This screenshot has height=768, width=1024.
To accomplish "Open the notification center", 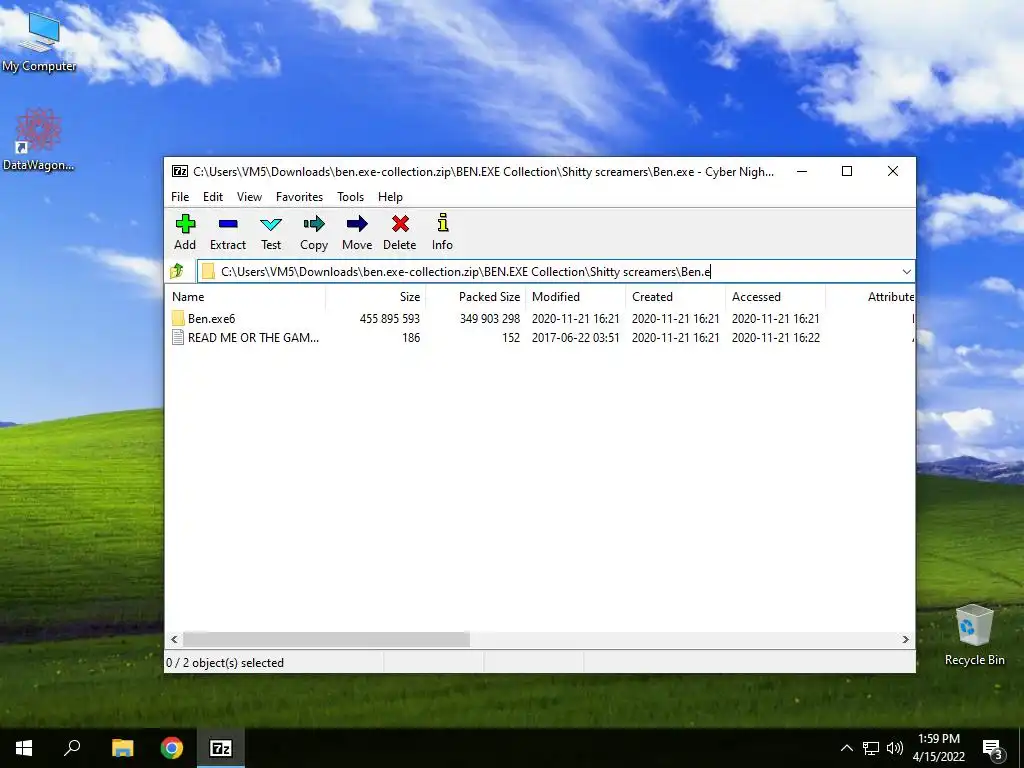I will pyautogui.click(x=993, y=748).
